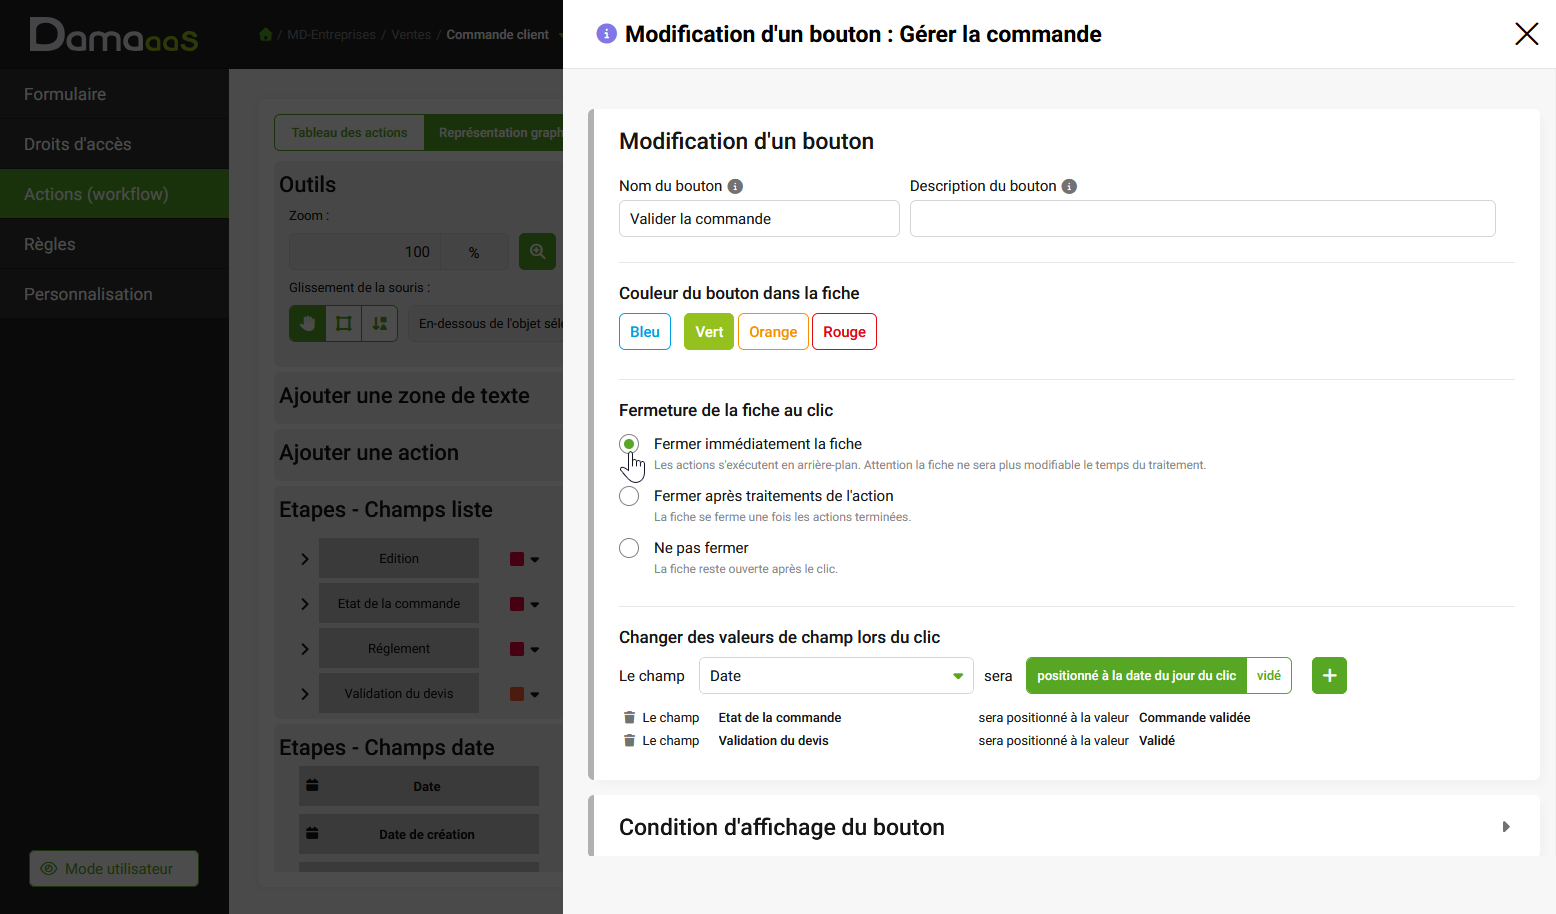1556x914 pixels.
Task: Pick the Orange button color
Action: coord(773,332)
